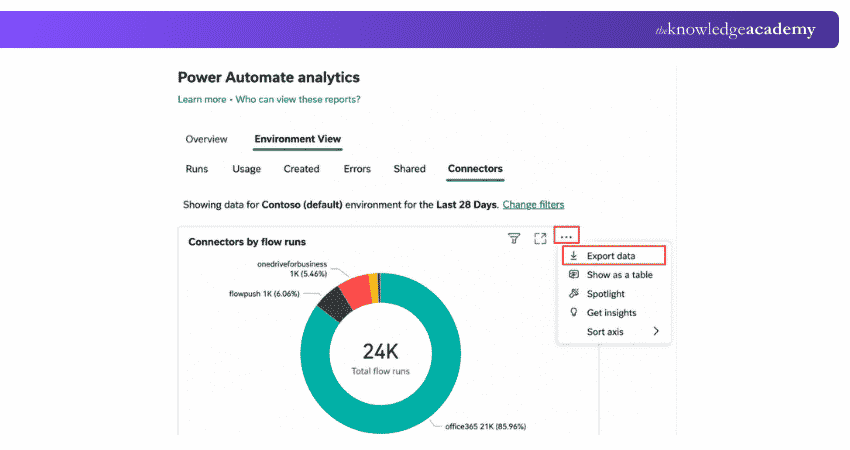The height and width of the screenshot is (450, 850).
Task: Click the Export data download icon
Action: [574, 255]
